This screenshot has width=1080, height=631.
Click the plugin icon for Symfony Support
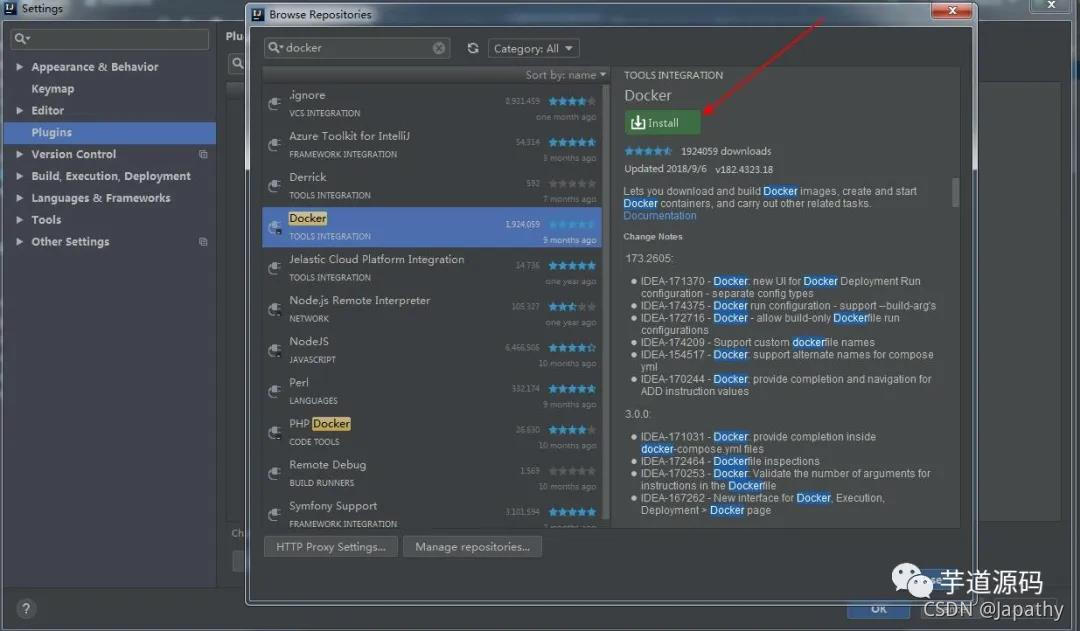(x=274, y=515)
